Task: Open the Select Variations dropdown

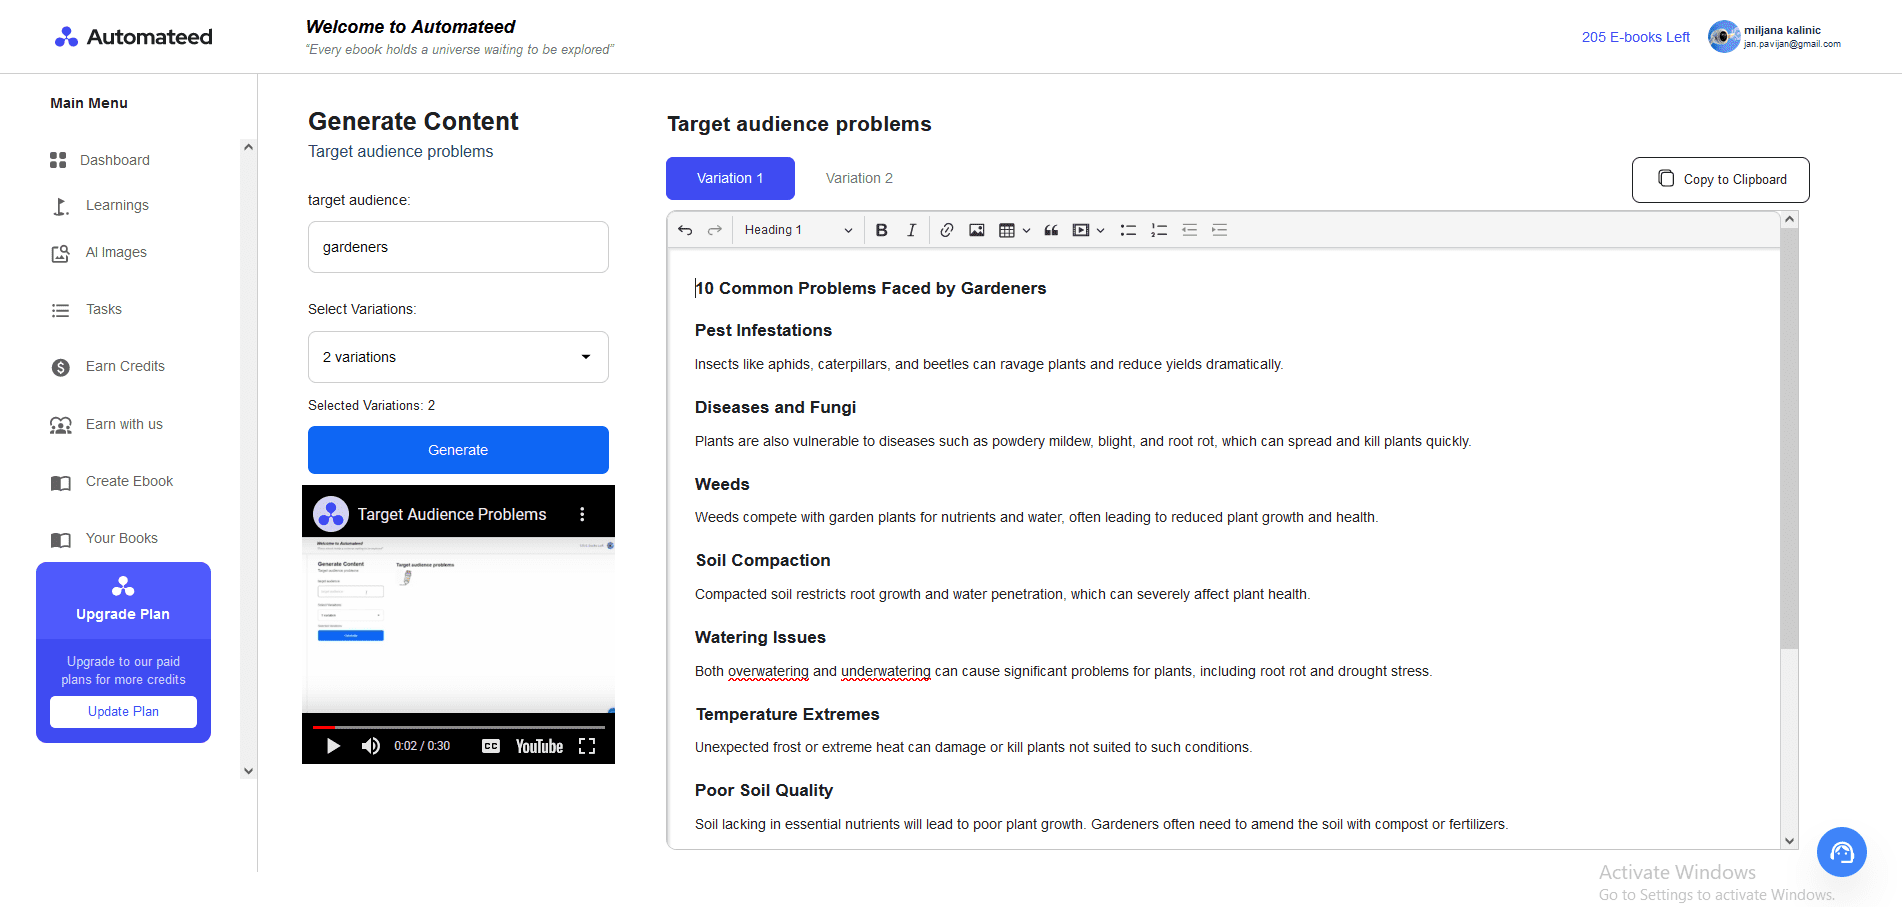Action: [x=457, y=357]
